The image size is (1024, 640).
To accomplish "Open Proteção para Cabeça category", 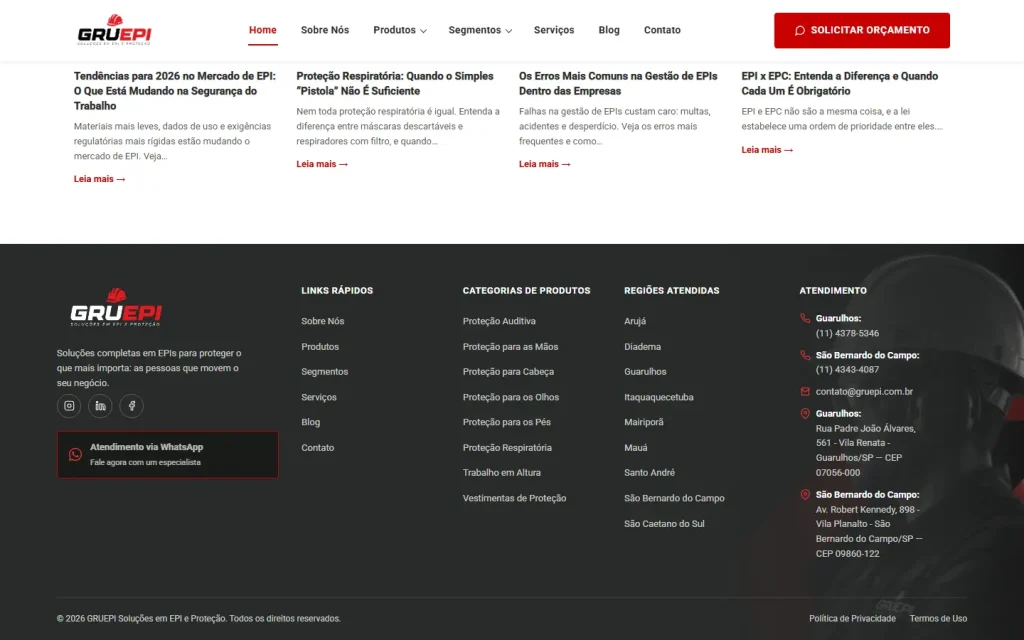I will click(508, 372).
